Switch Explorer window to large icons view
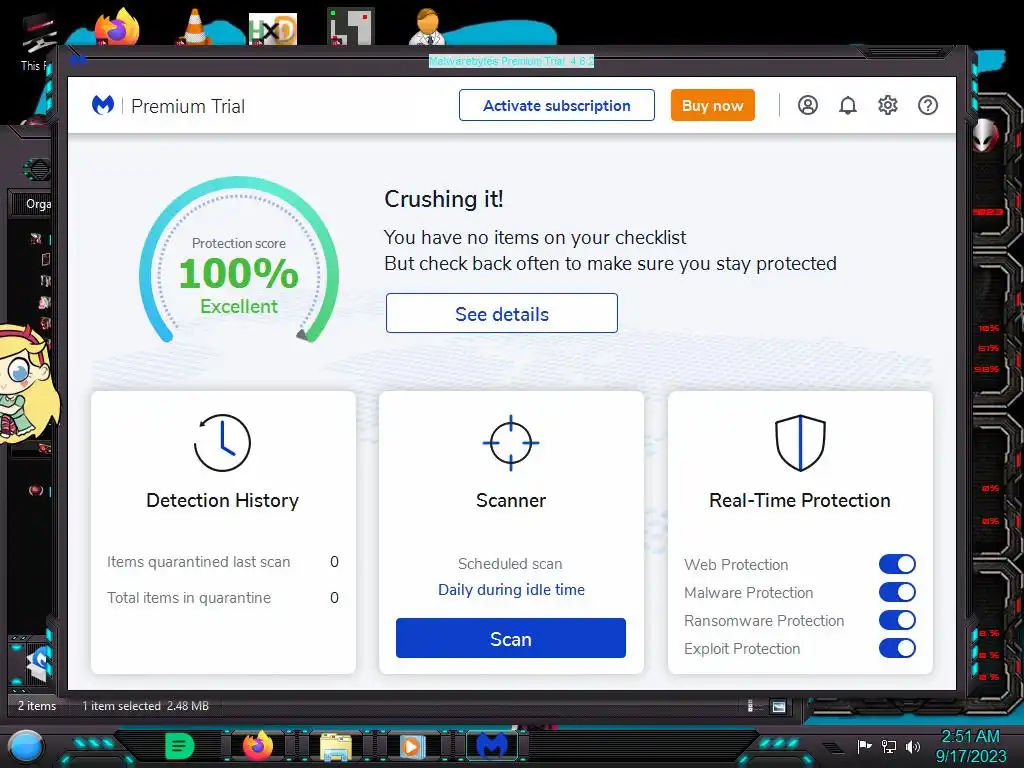 coord(778,706)
